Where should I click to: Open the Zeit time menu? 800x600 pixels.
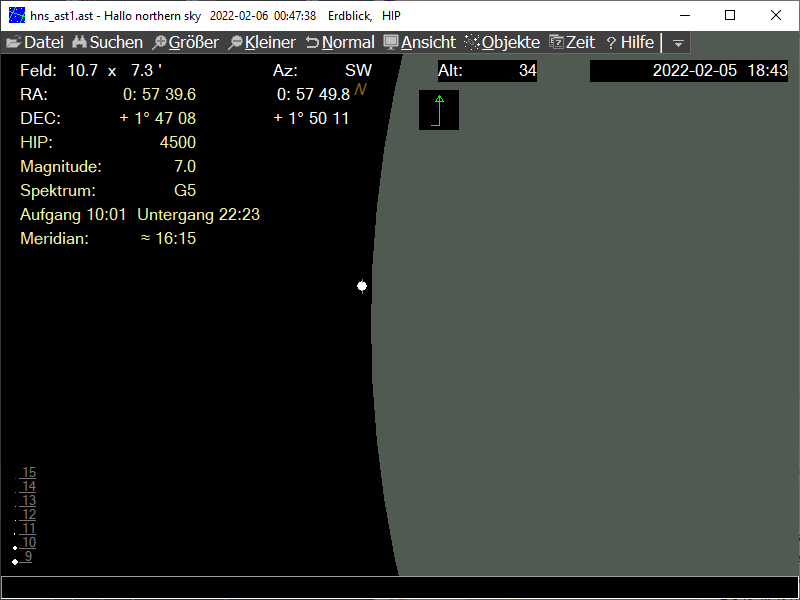(x=571, y=43)
